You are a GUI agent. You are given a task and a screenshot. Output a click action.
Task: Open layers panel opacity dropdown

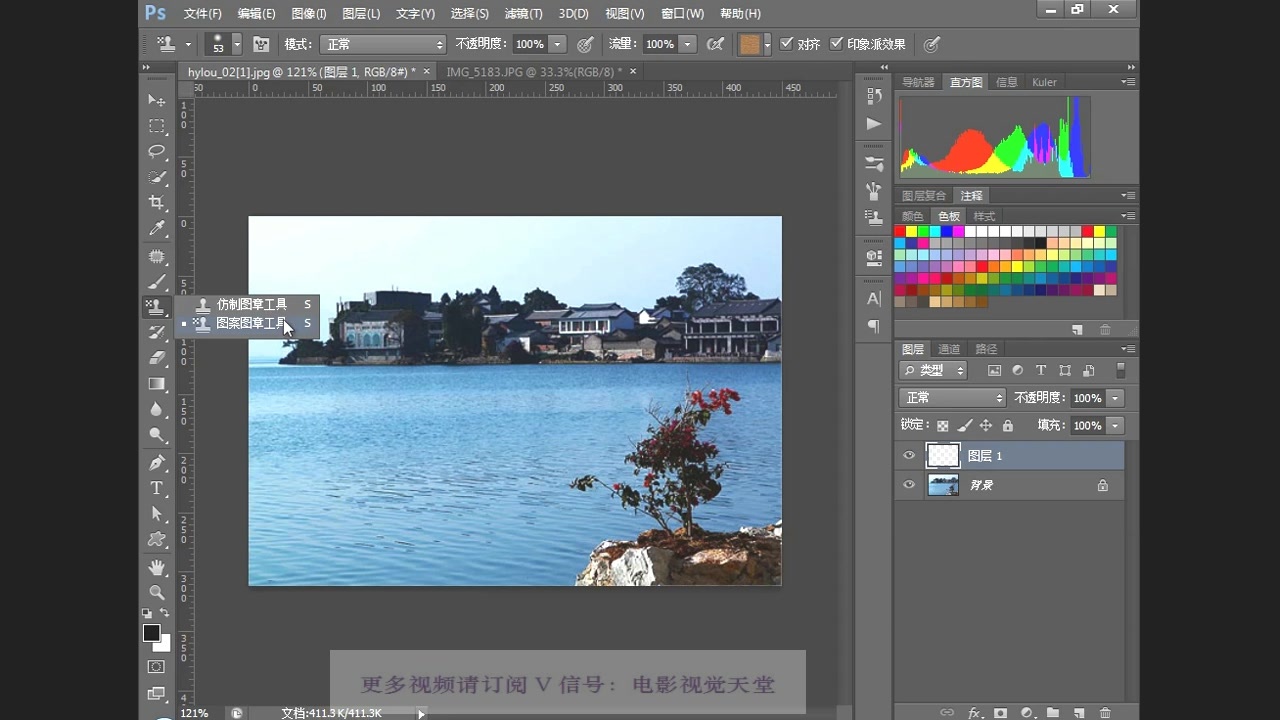coord(1115,398)
